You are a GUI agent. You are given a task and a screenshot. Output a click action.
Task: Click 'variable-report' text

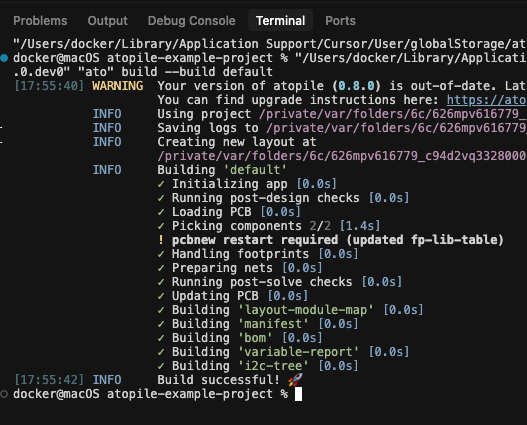coord(298,352)
